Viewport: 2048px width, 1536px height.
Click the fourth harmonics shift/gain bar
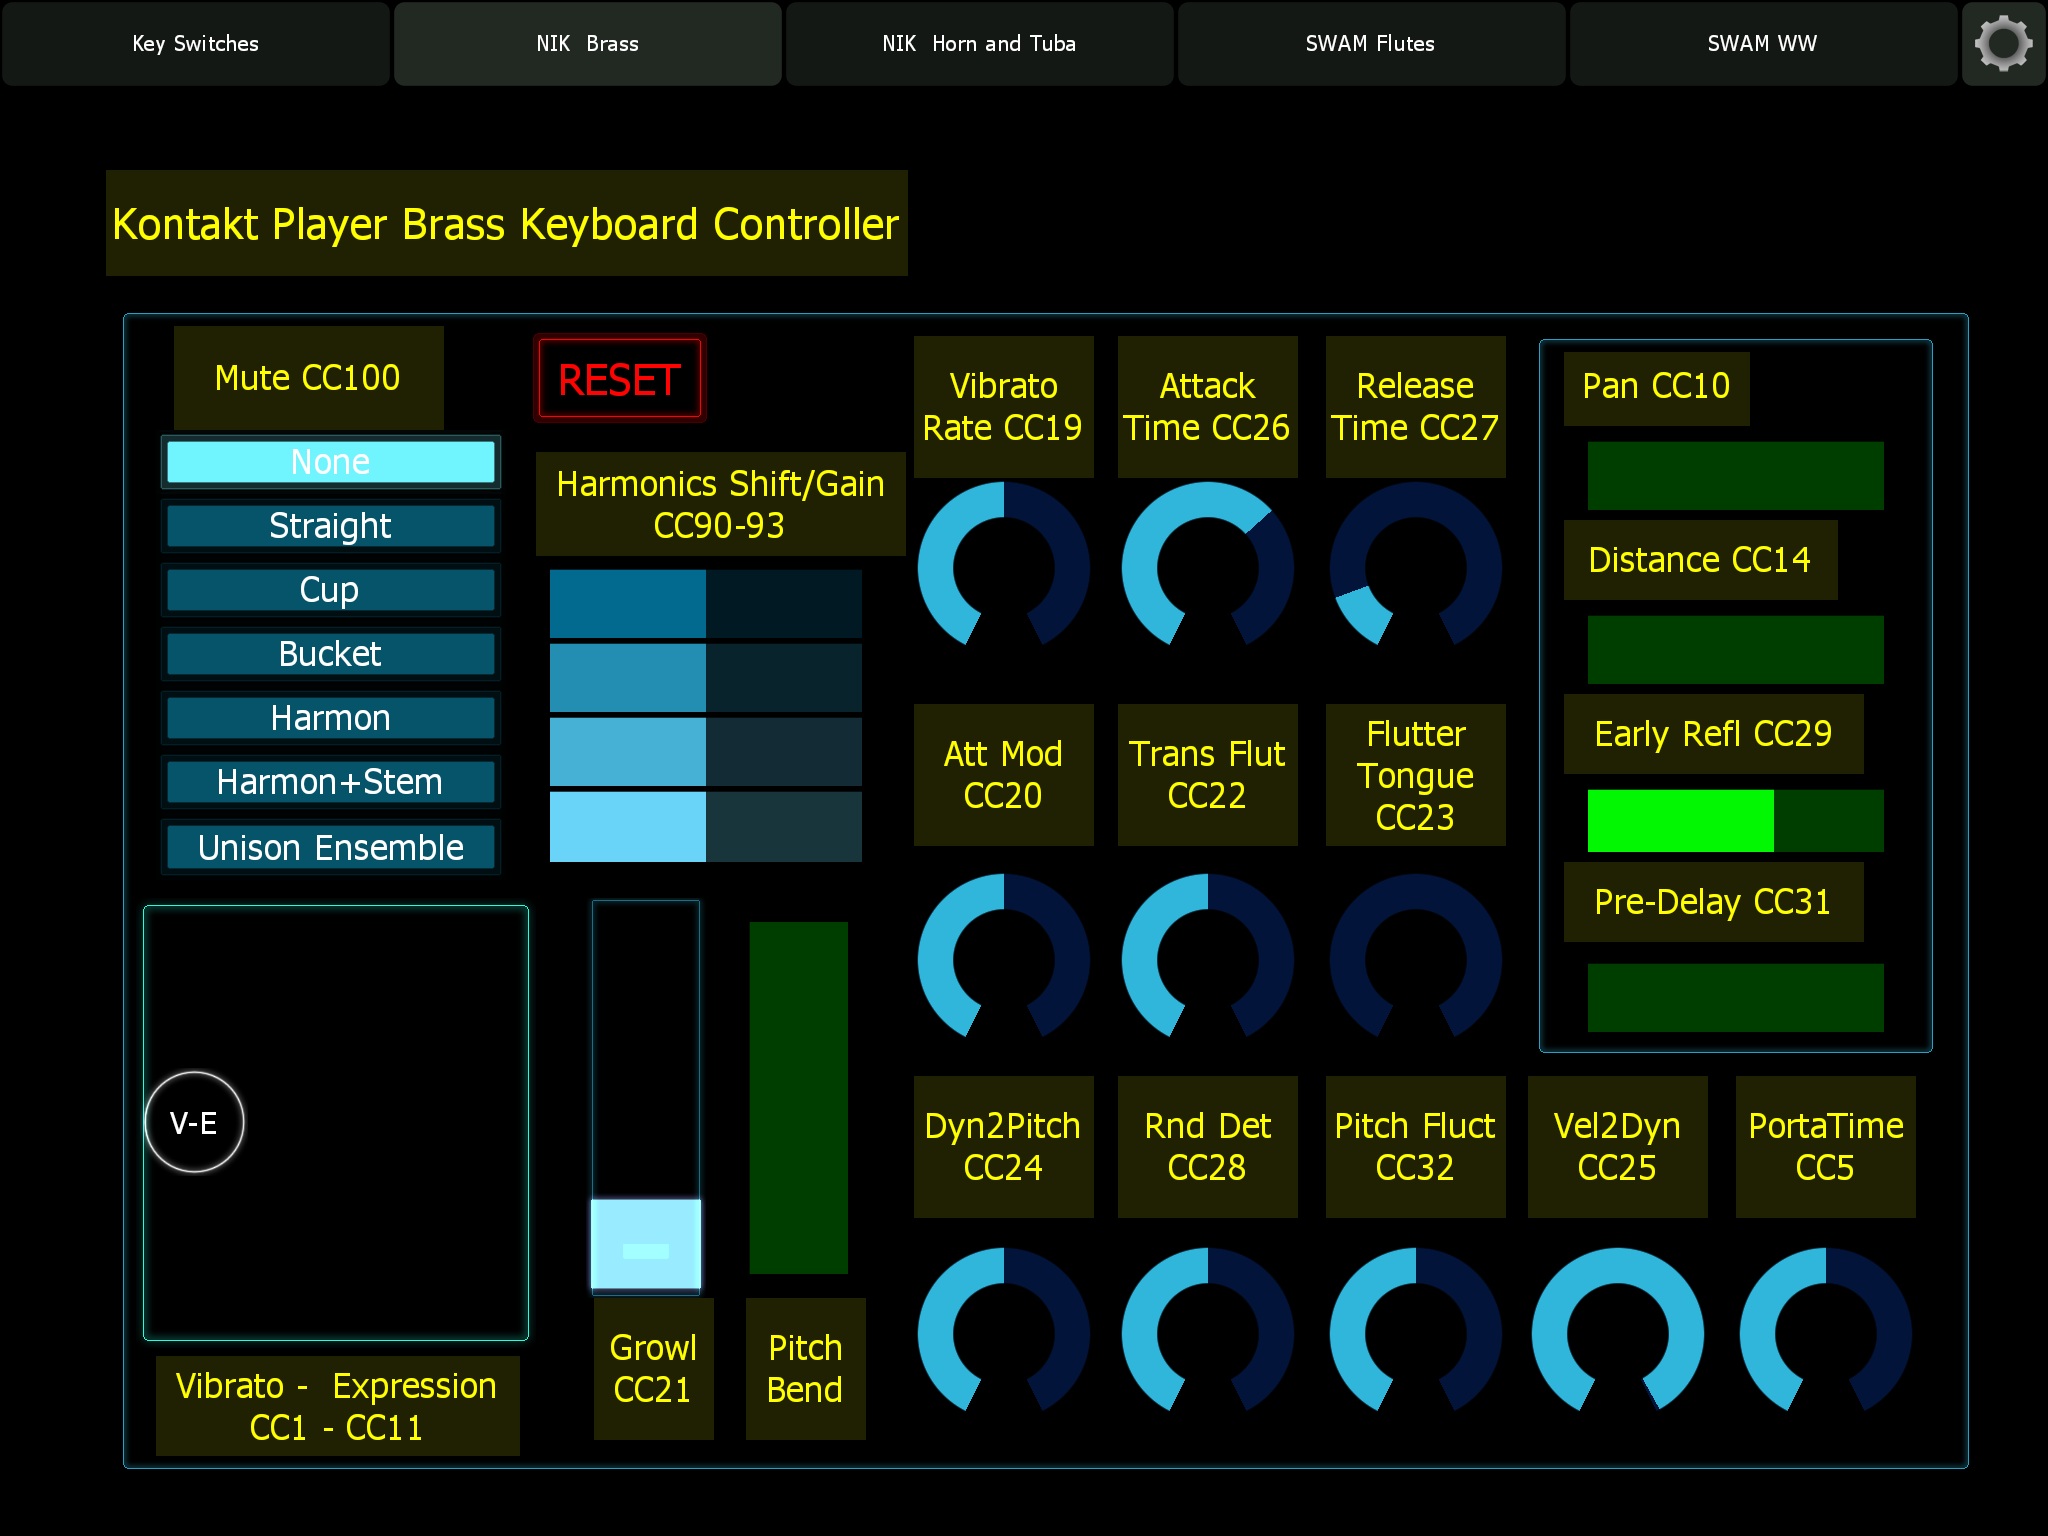point(706,827)
